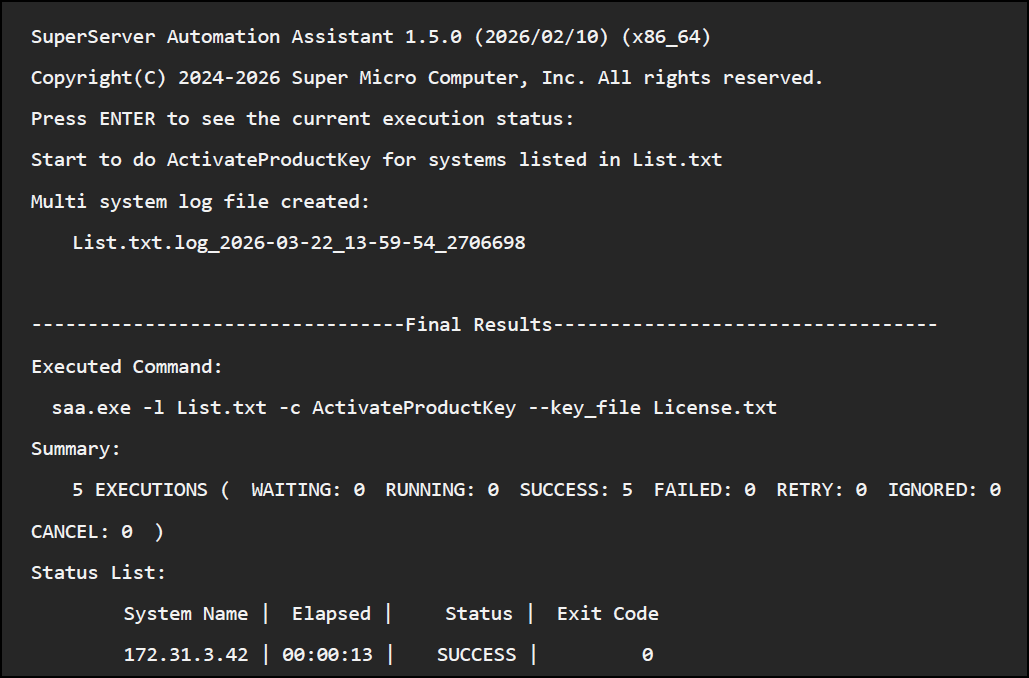Click the SUCCESS status for 172.31.3.42

pos(476,655)
